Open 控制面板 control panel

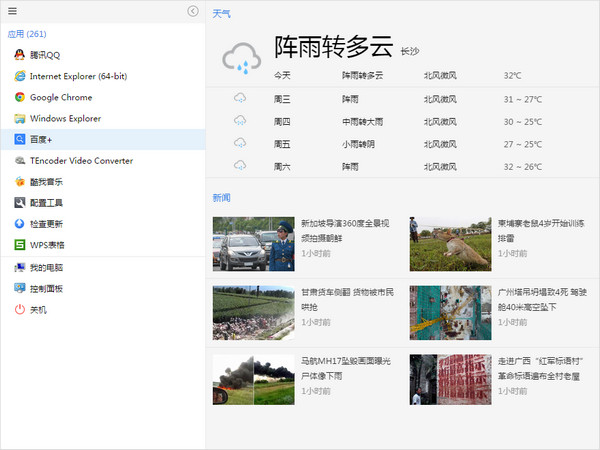(46, 289)
